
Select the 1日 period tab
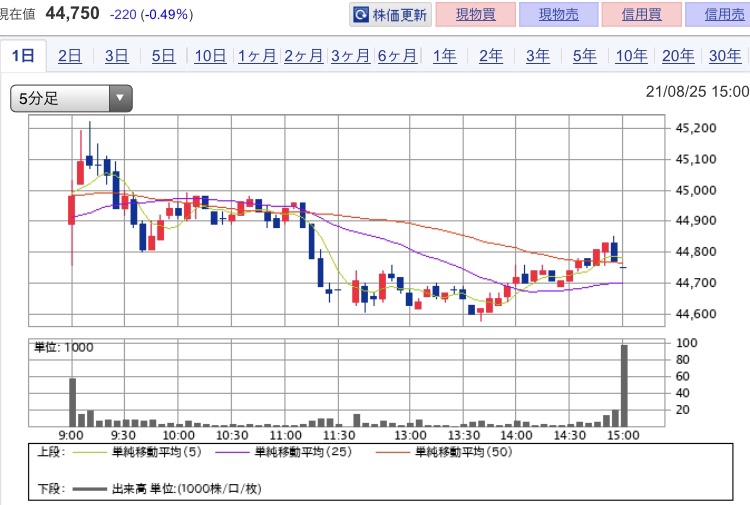23,56
